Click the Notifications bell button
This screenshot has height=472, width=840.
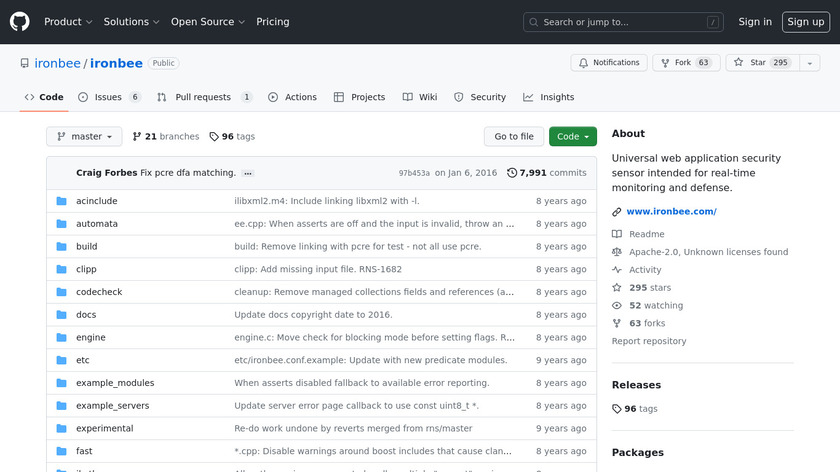click(x=609, y=63)
